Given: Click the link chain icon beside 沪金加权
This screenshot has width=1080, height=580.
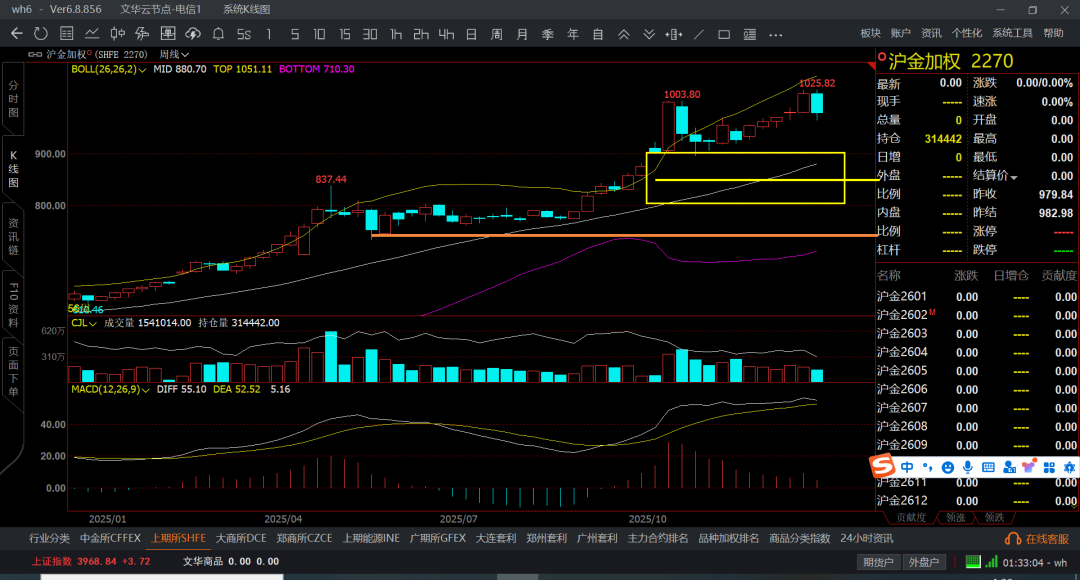Looking at the screenshot, I should 34,54.
